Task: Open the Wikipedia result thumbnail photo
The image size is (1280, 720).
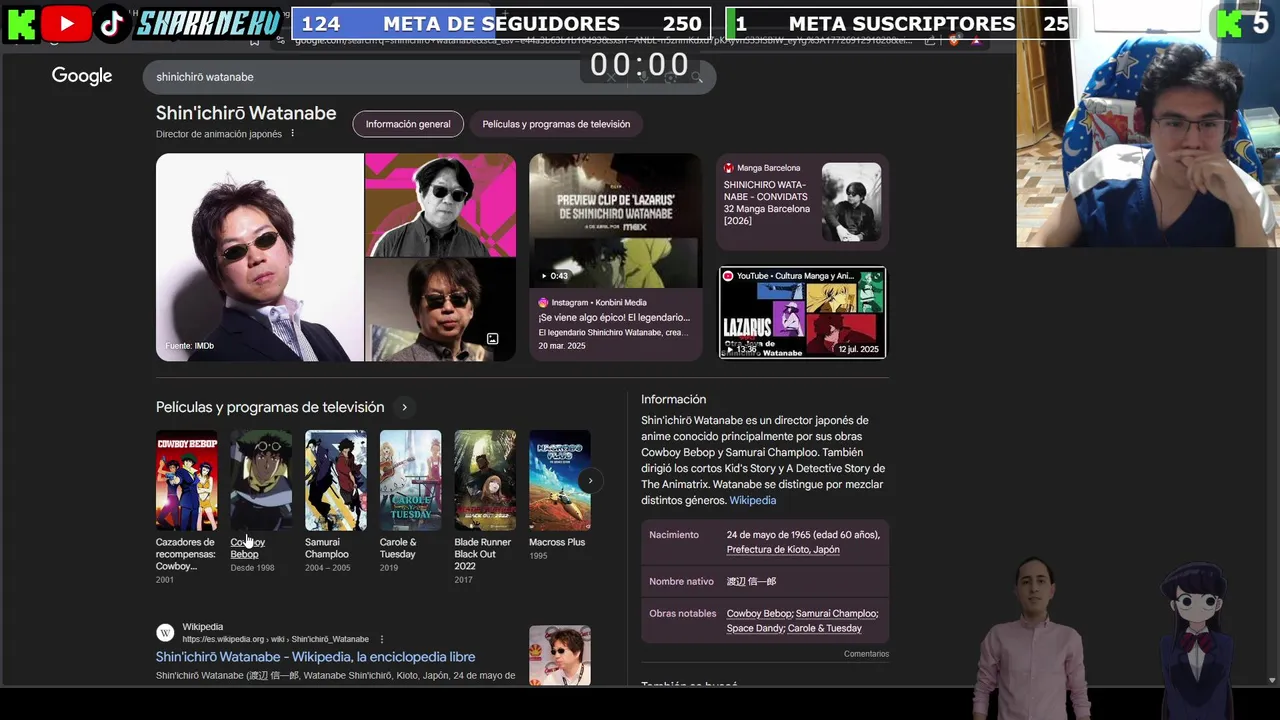Action: click(x=560, y=655)
